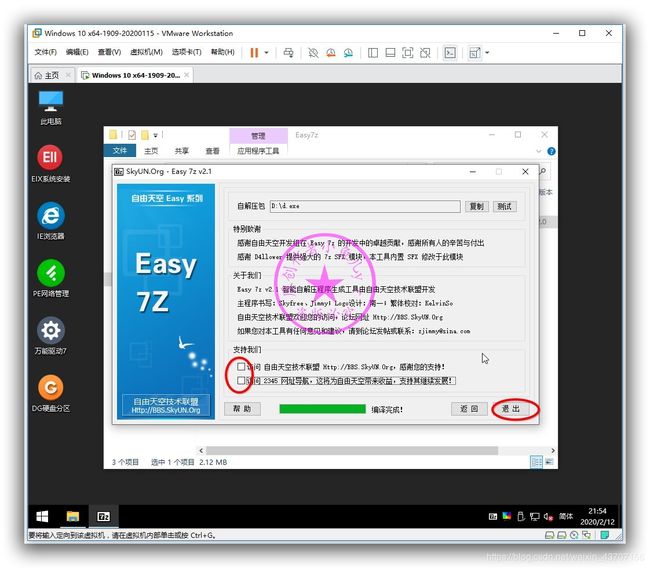Click the console view toolbar icon
650x568 pixels.
click(450, 53)
